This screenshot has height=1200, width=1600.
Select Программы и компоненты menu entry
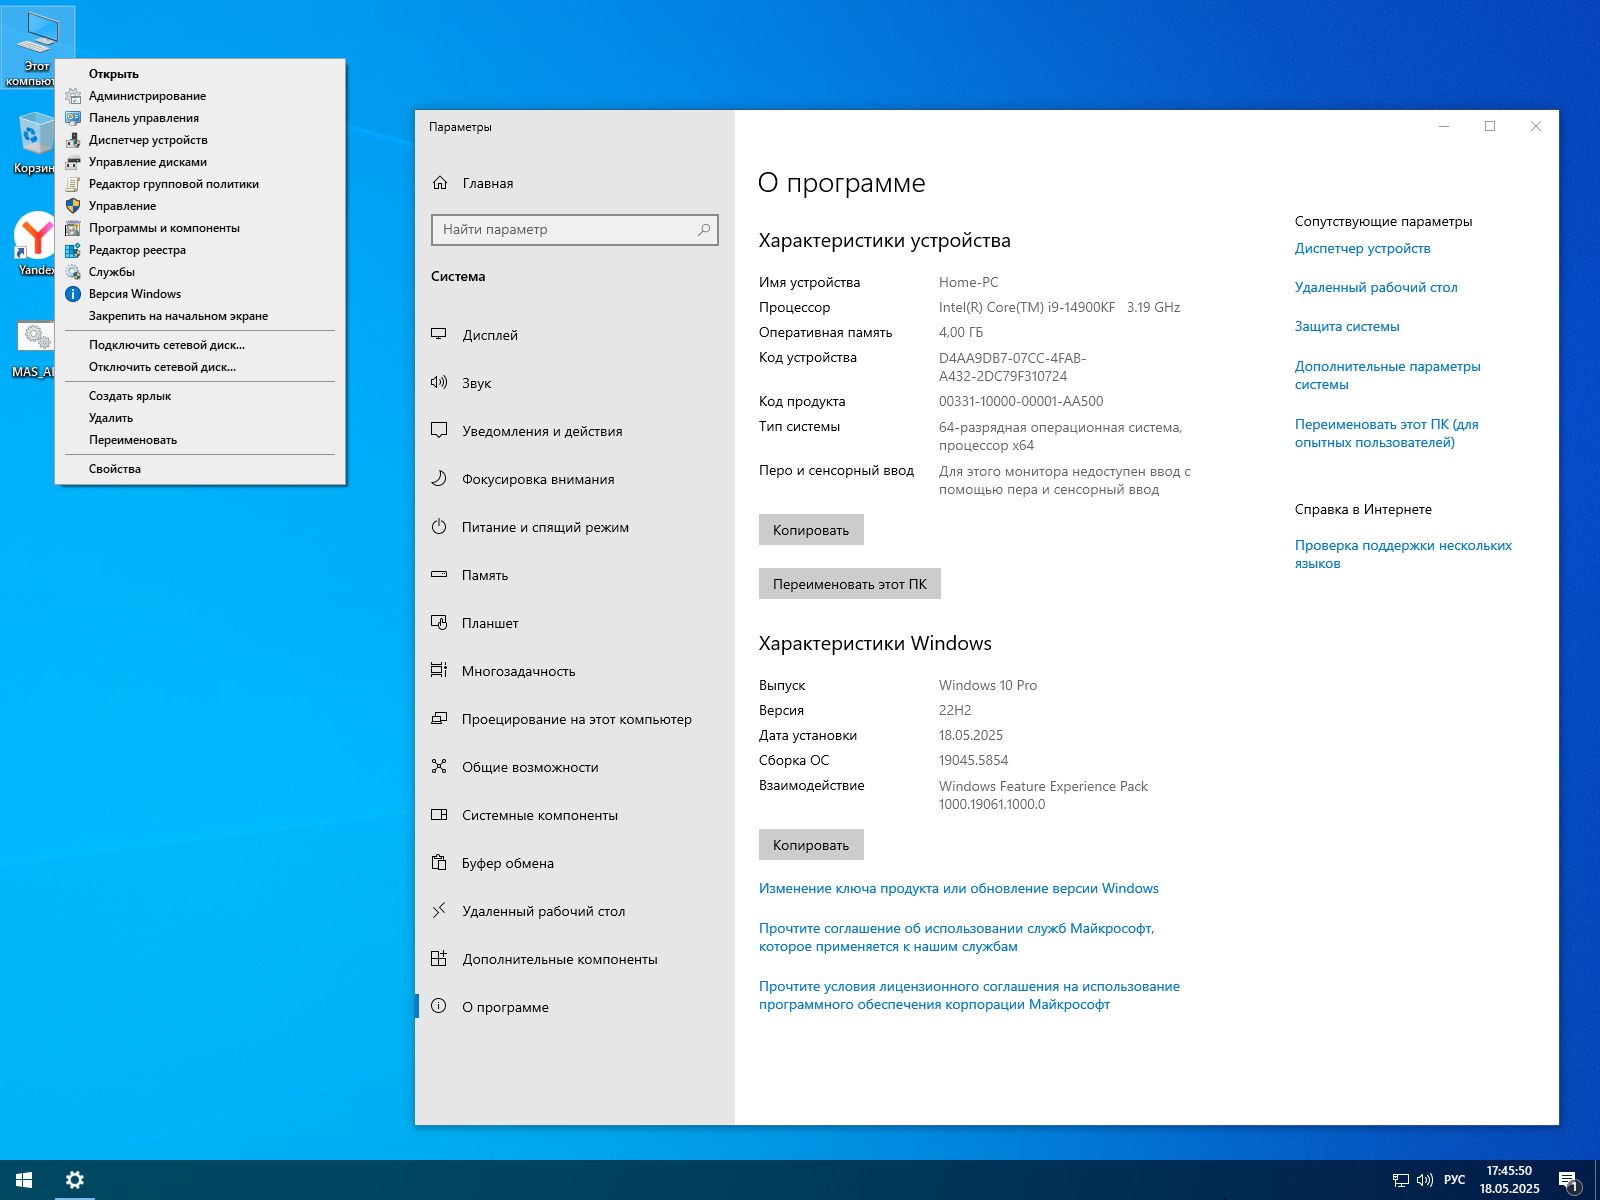click(200, 228)
